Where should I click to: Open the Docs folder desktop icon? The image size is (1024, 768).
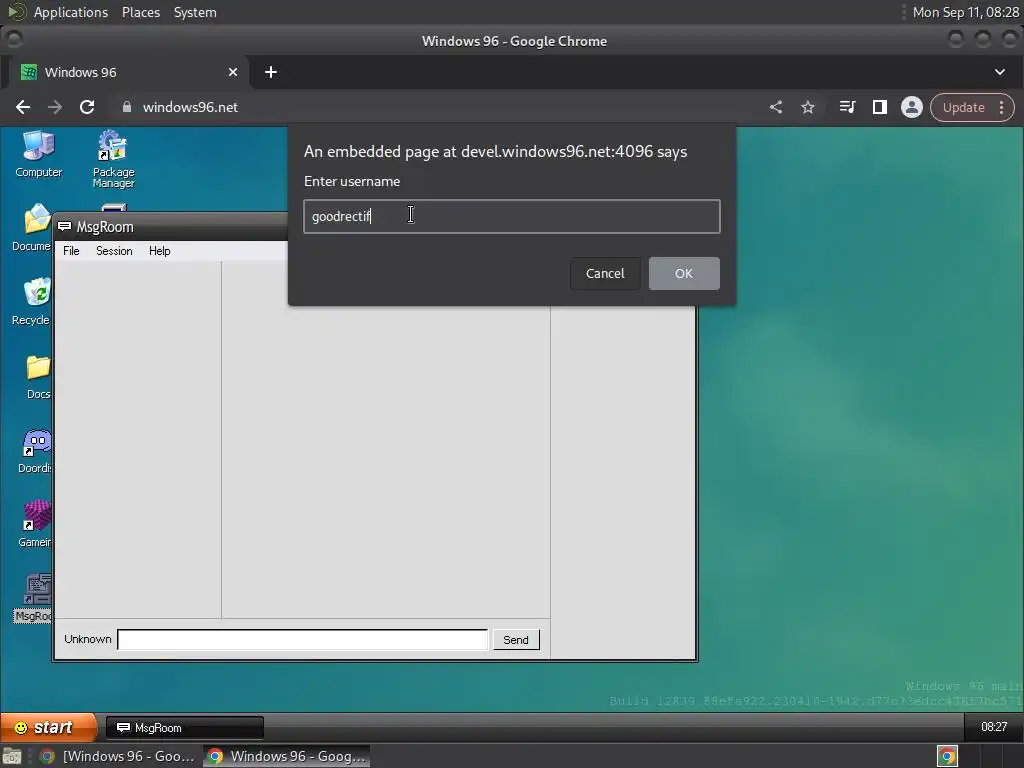point(38,376)
